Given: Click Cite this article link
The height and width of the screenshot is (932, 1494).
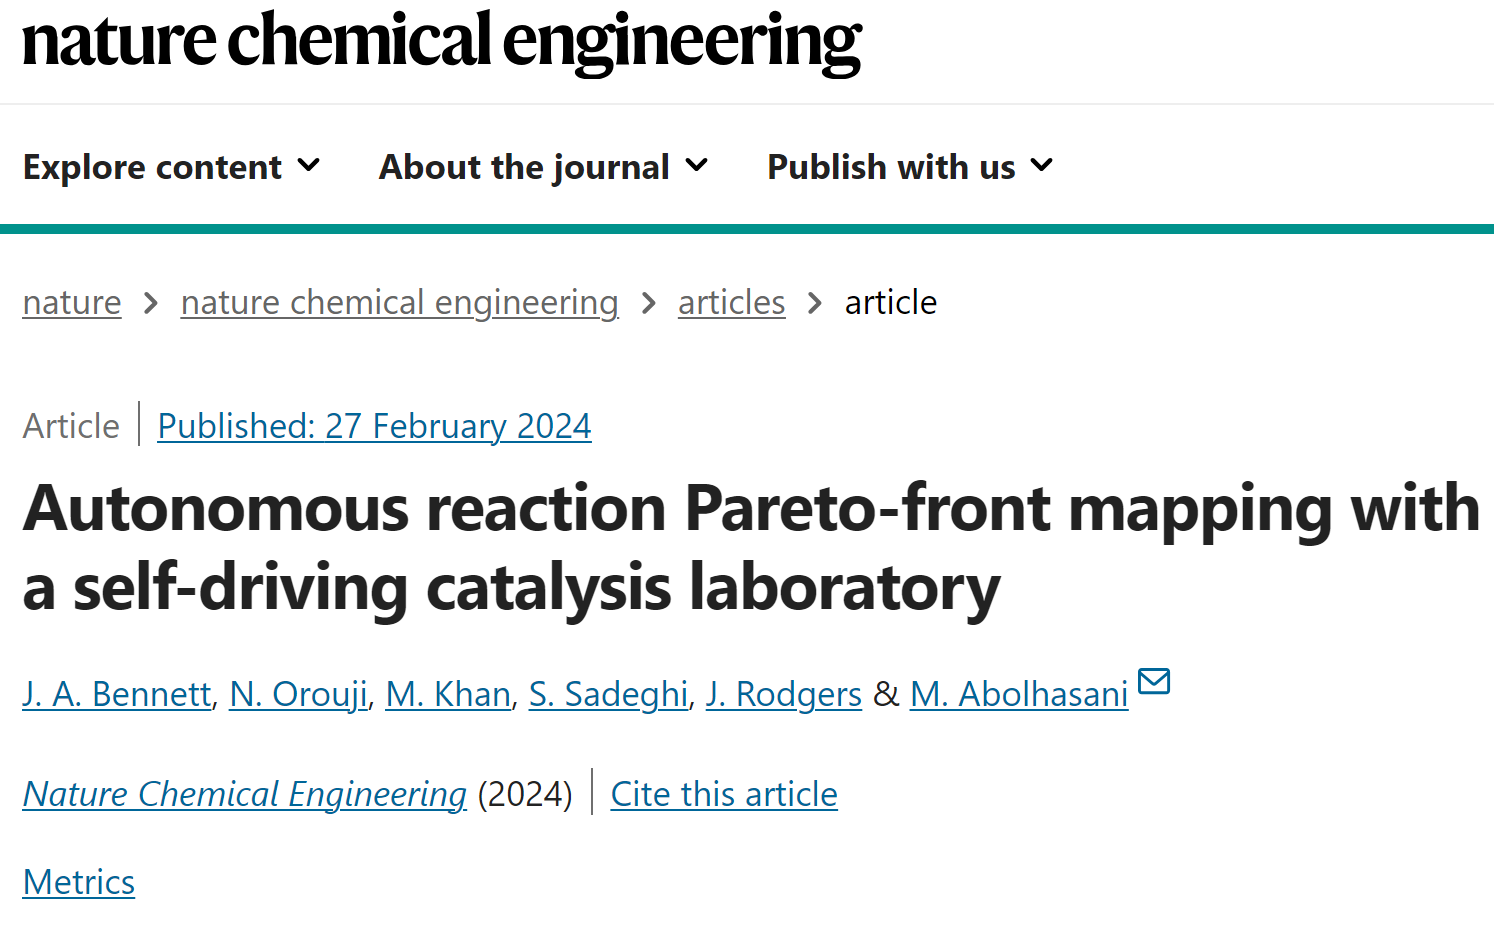Looking at the screenshot, I should click(x=724, y=794).
